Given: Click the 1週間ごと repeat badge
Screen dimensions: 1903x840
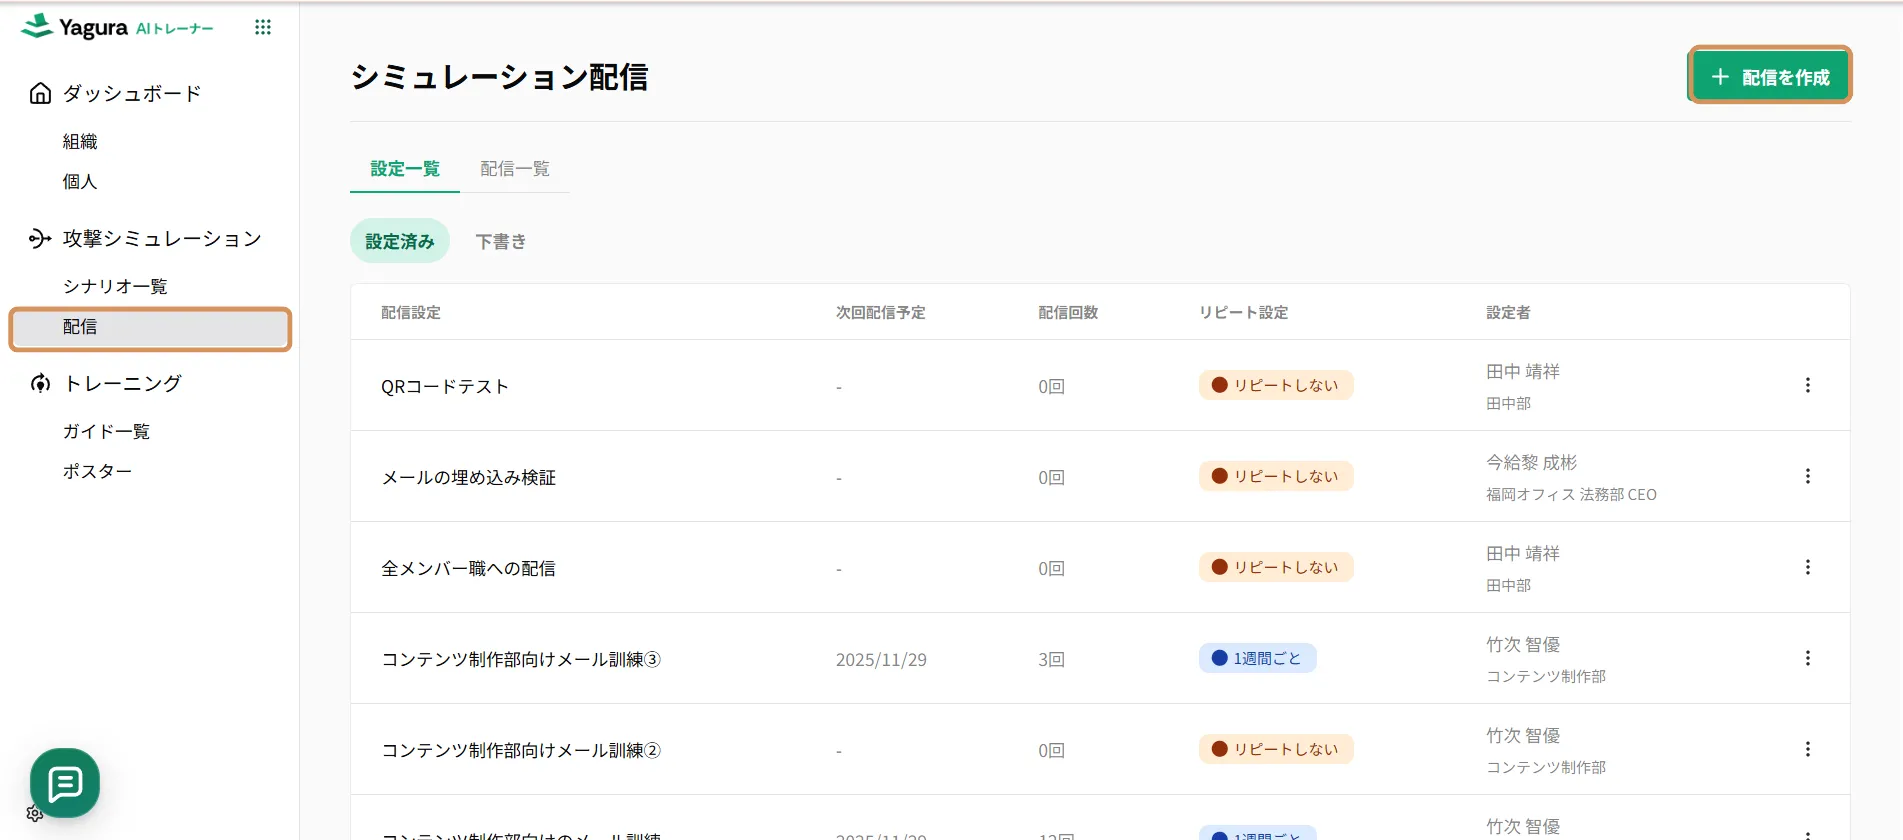Looking at the screenshot, I should pyautogui.click(x=1257, y=658).
